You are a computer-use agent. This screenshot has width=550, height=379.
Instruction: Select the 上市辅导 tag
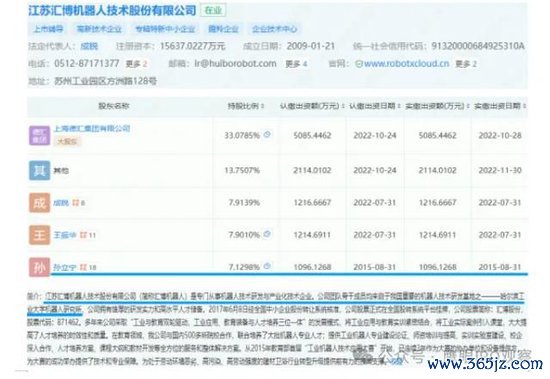(48, 29)
